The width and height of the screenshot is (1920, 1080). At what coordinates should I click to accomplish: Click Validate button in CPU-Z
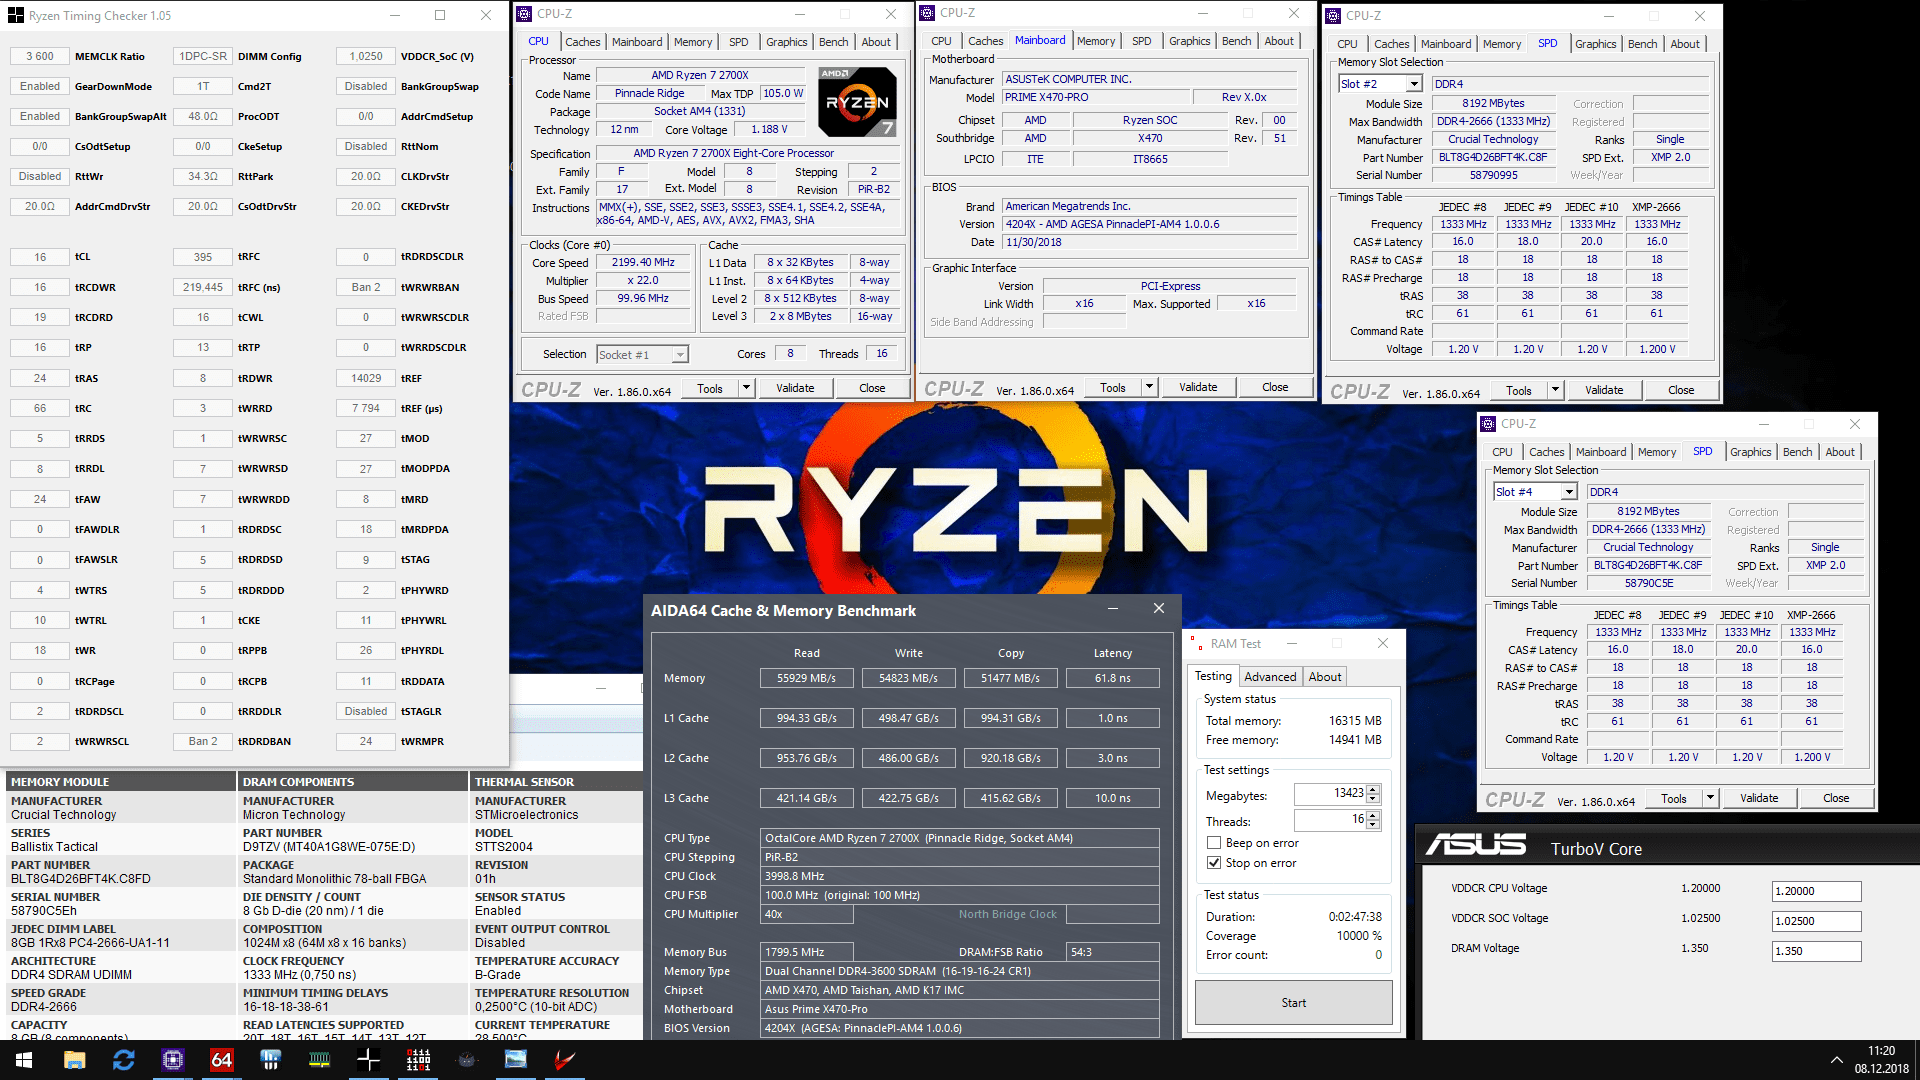(794, 388)
